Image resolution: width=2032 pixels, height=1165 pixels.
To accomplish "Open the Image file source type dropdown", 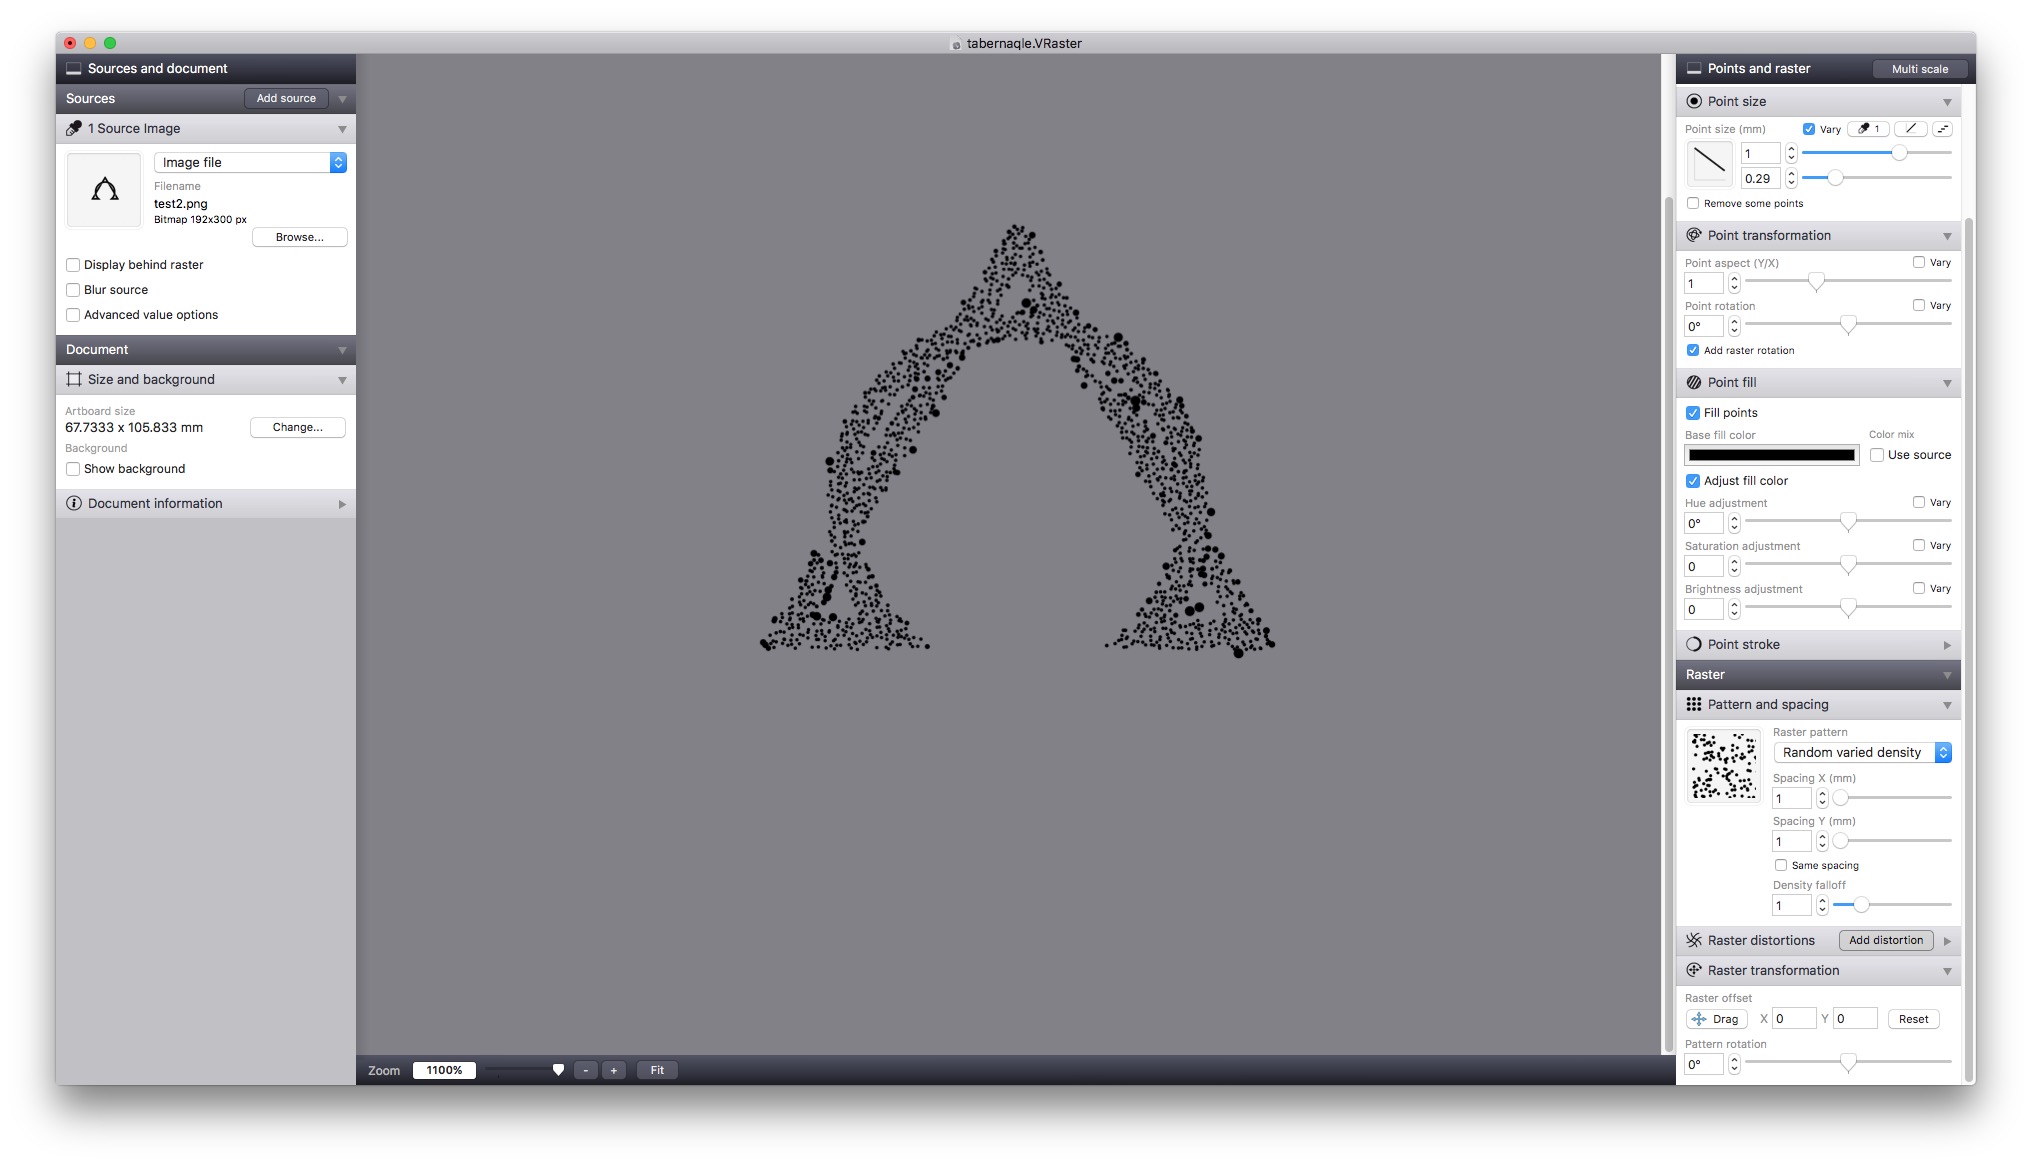I will coord(250,162).
